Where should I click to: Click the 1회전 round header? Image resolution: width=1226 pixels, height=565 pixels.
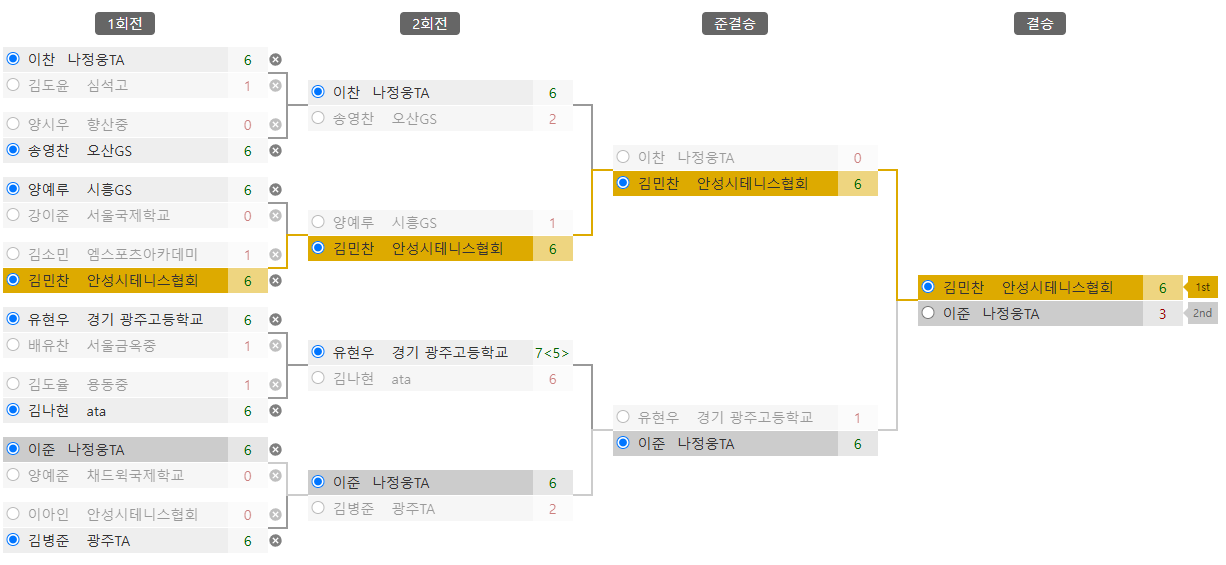125,24
